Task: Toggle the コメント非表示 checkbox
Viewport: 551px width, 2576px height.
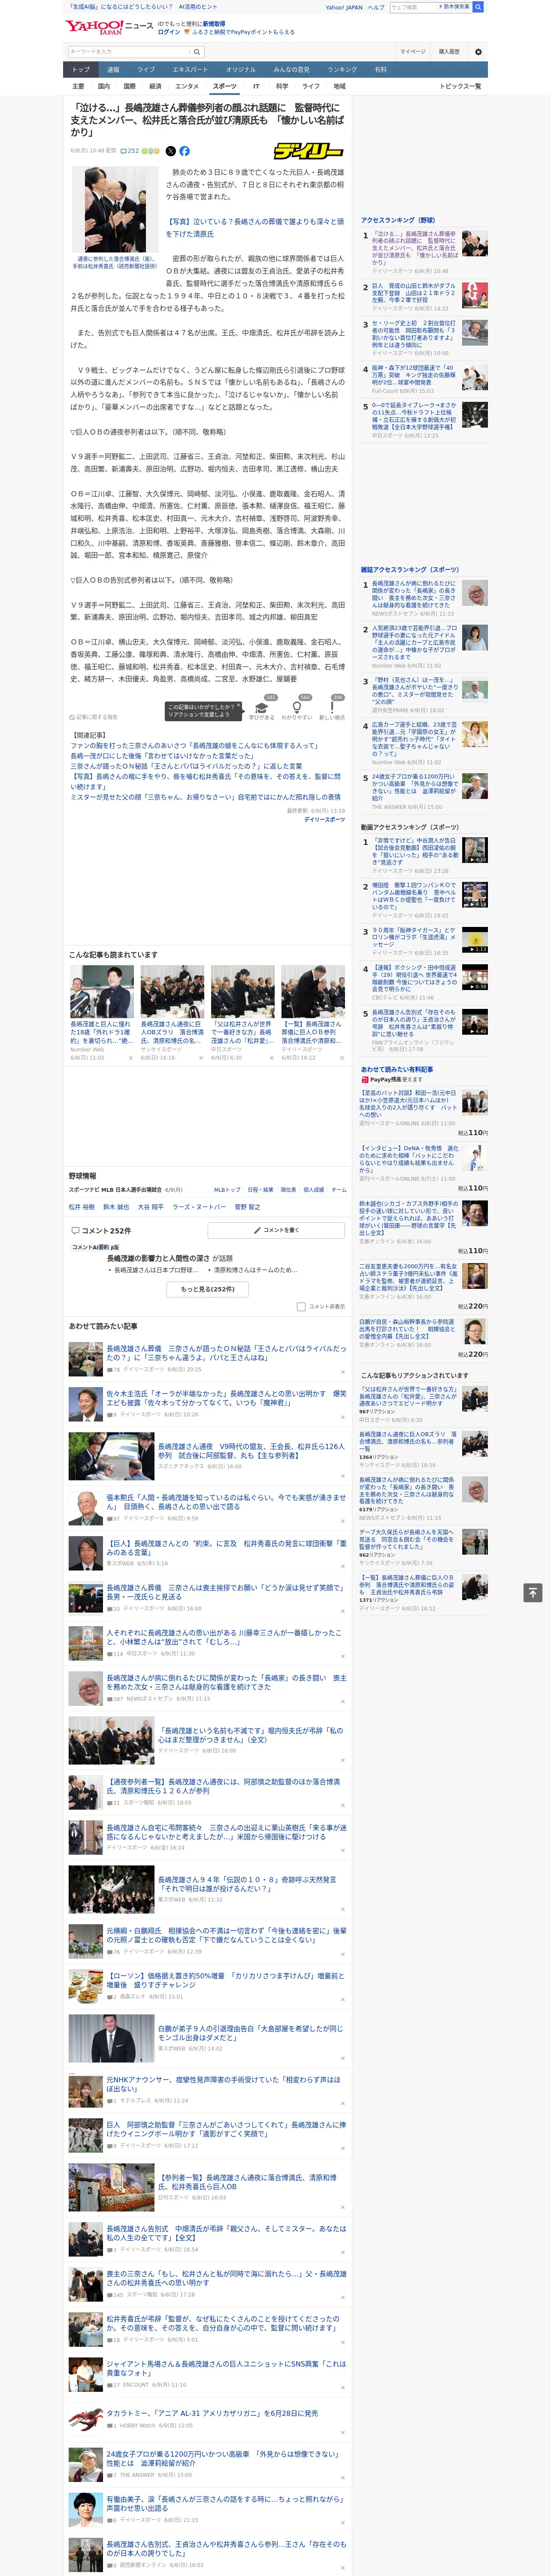Action: [x=301, y=1306]
